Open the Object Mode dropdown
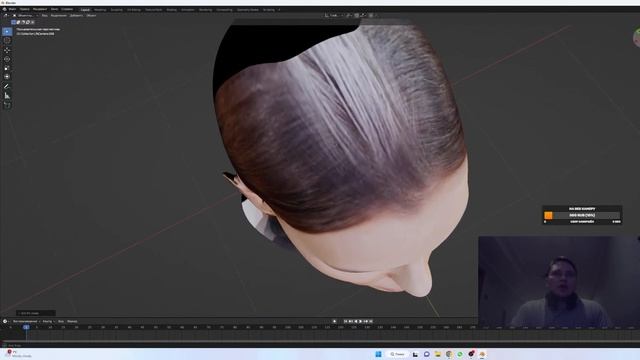This screenshot has height=360, width=640. [x=25, y=16]
